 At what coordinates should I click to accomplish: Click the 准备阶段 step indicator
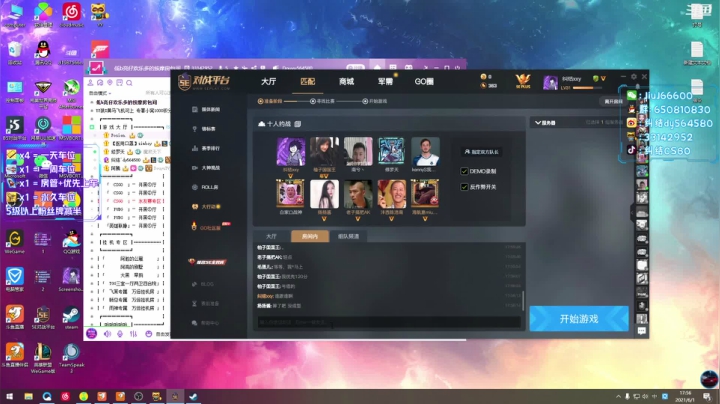coord(270,101)
